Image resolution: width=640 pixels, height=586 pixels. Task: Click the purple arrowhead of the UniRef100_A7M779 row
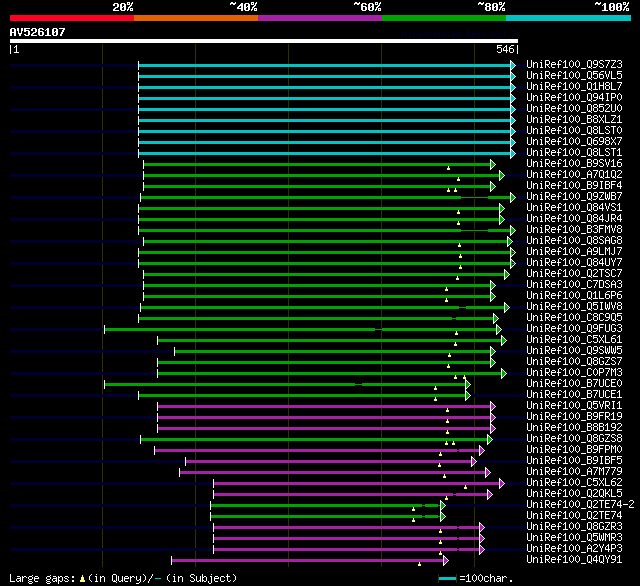click(487, 473)
